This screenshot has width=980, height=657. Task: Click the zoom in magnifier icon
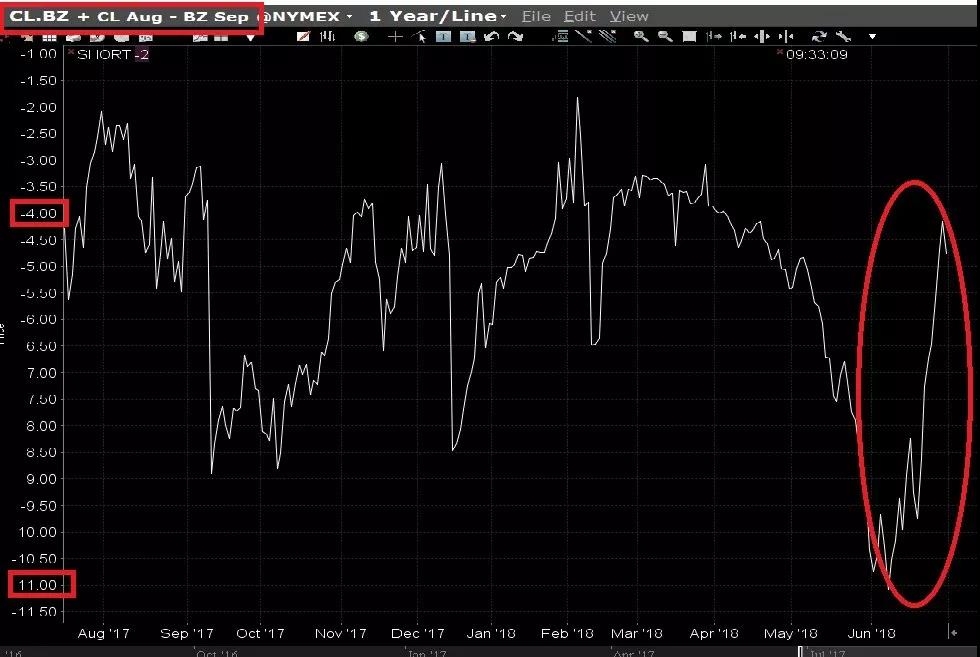(641, 36)
